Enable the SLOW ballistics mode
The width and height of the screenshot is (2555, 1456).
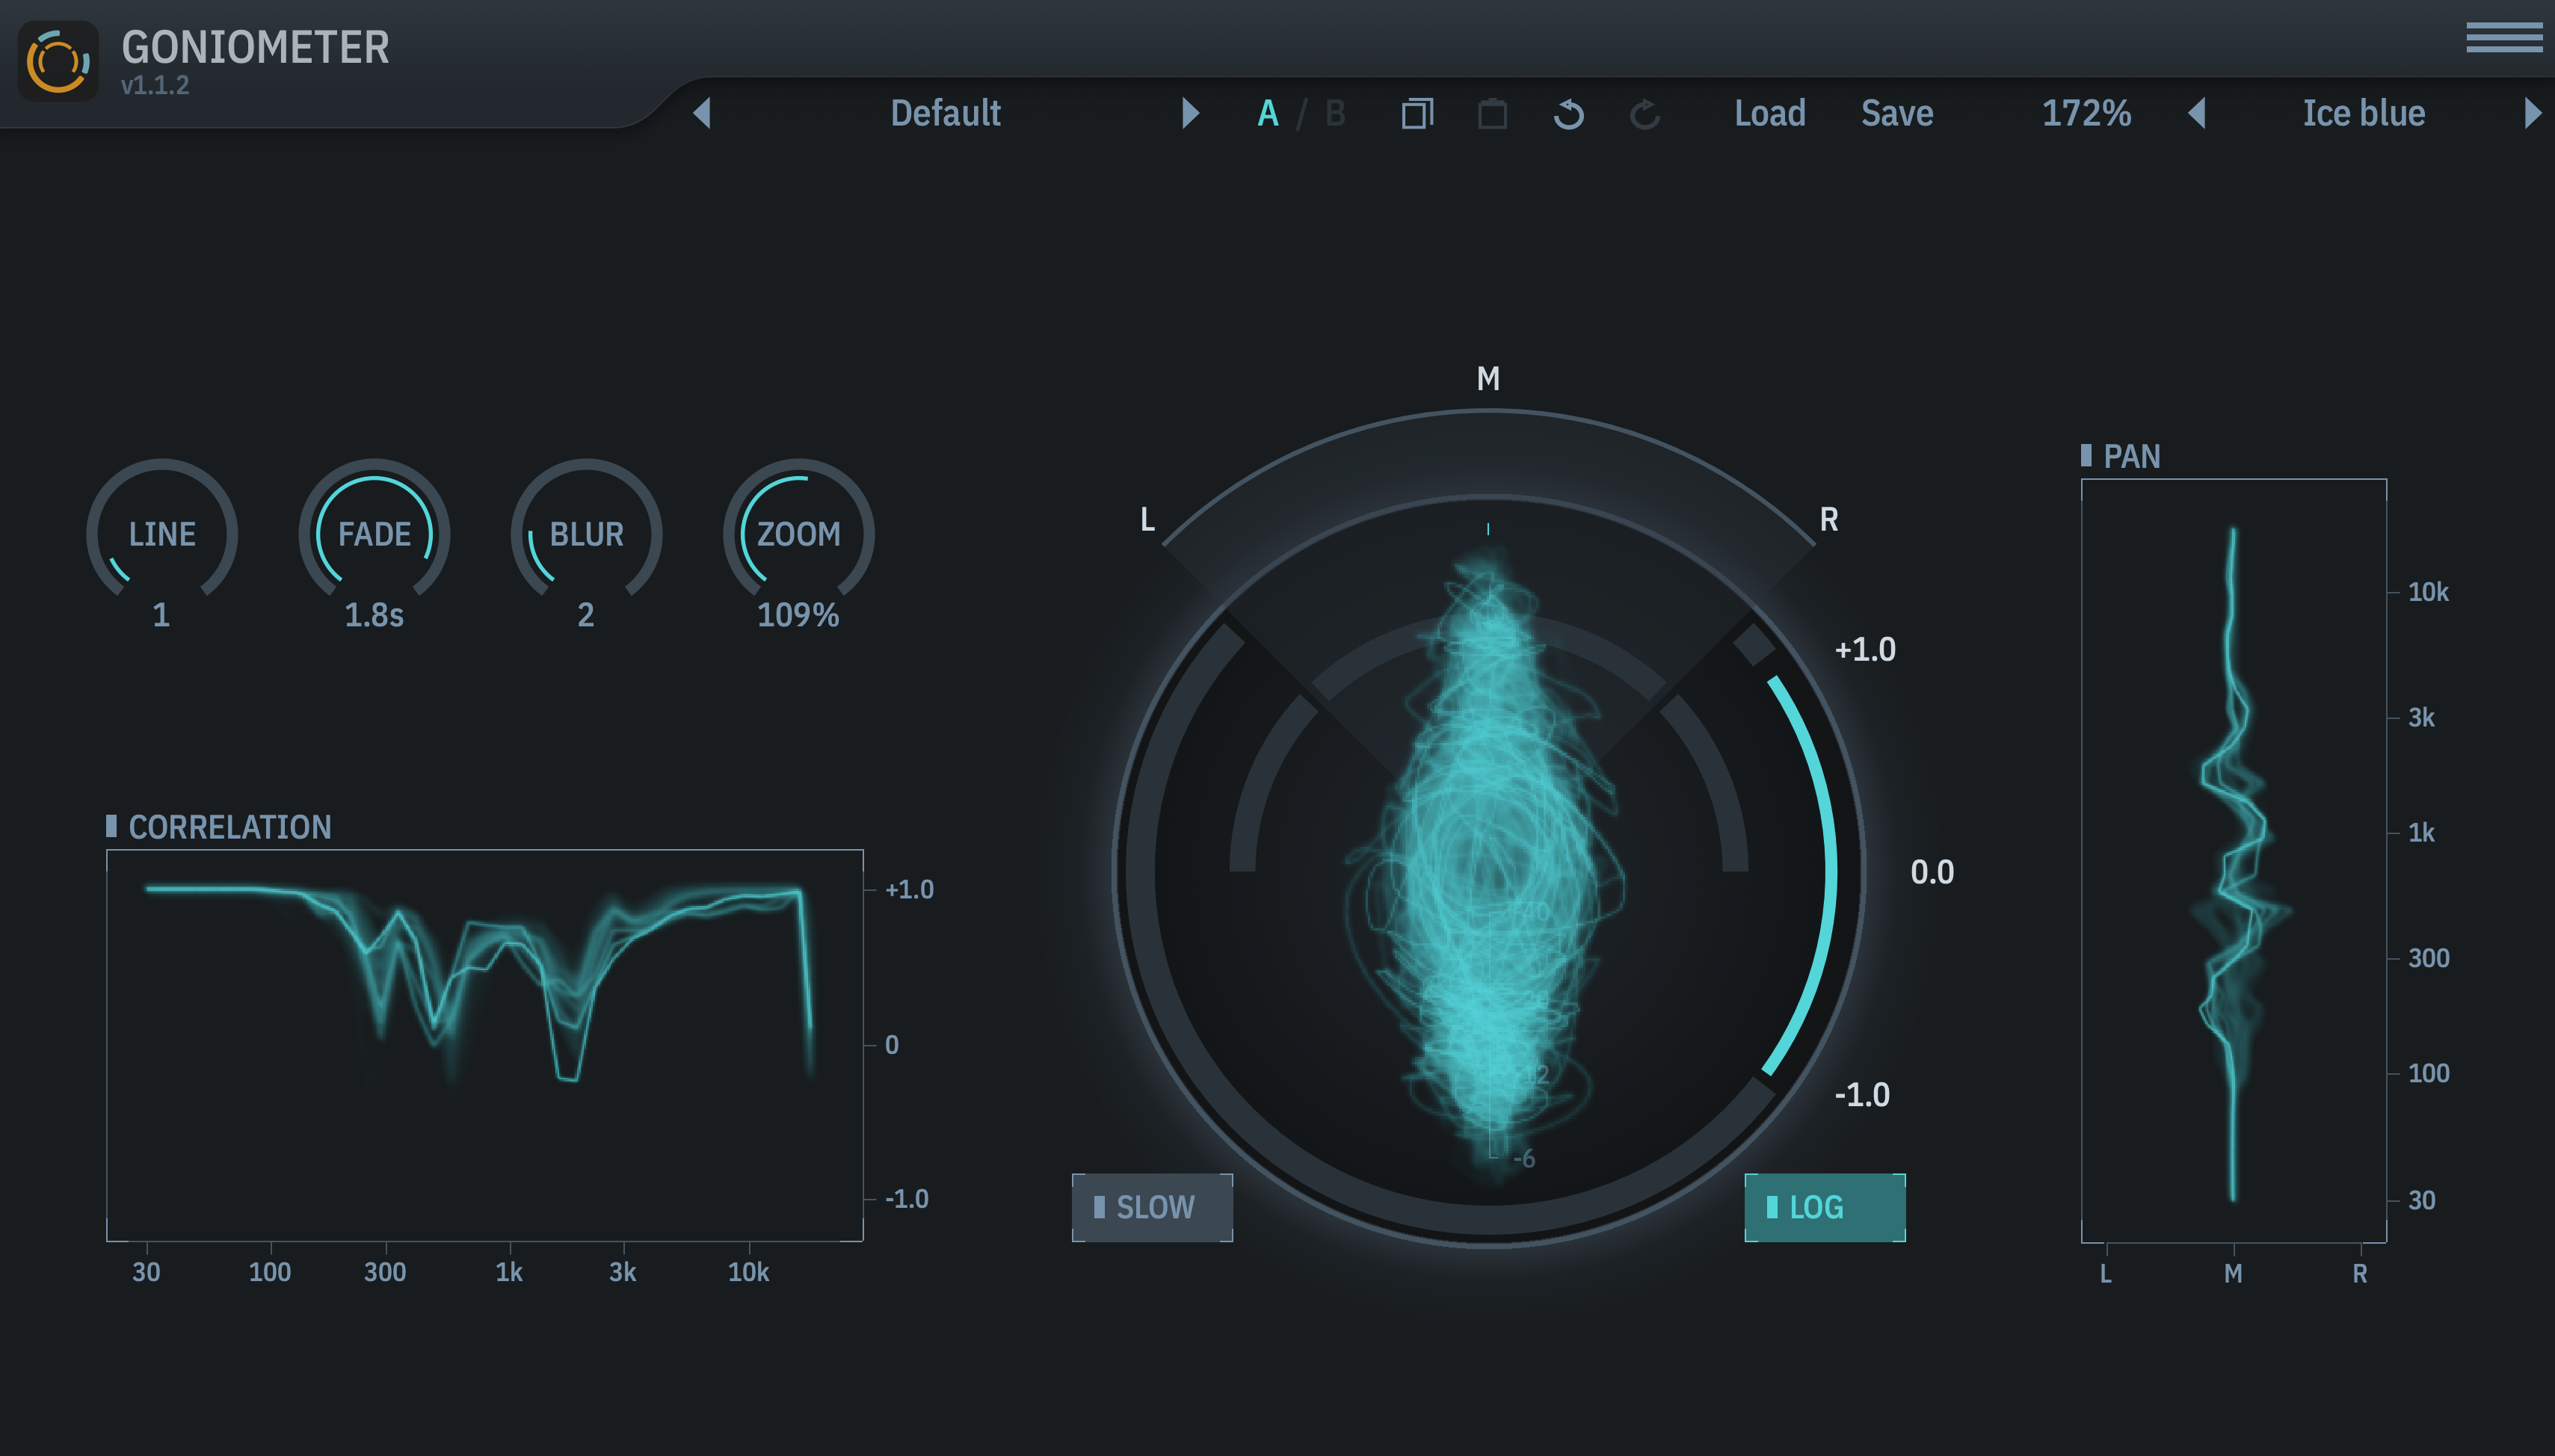pos(1152,1207)
